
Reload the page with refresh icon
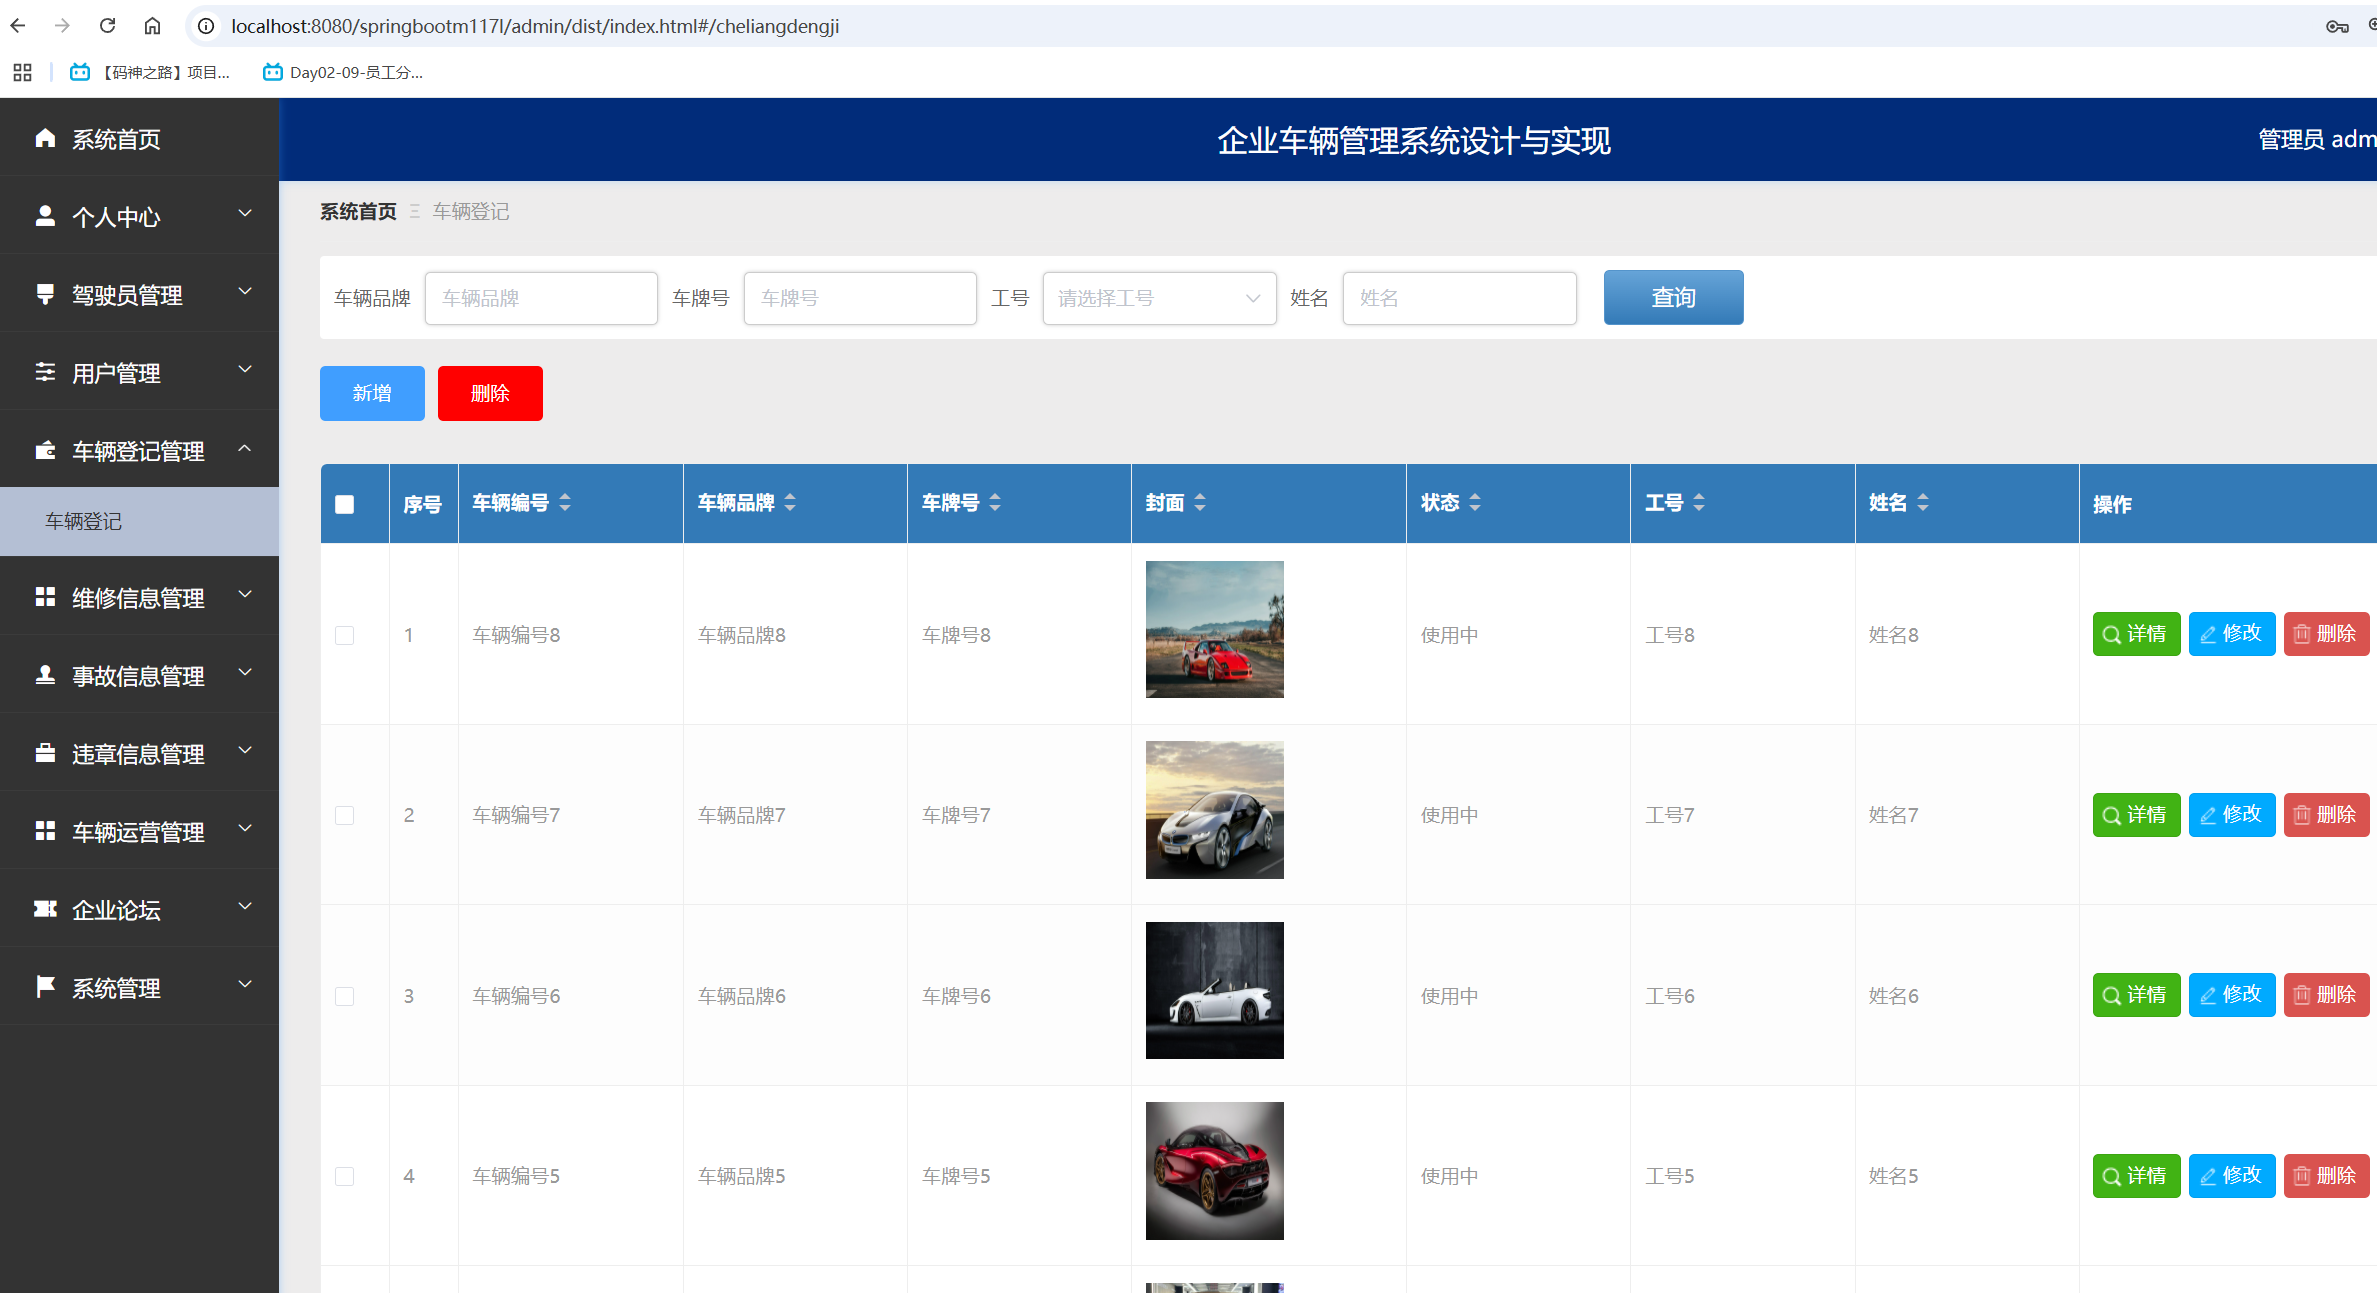(x=107, y=26)
